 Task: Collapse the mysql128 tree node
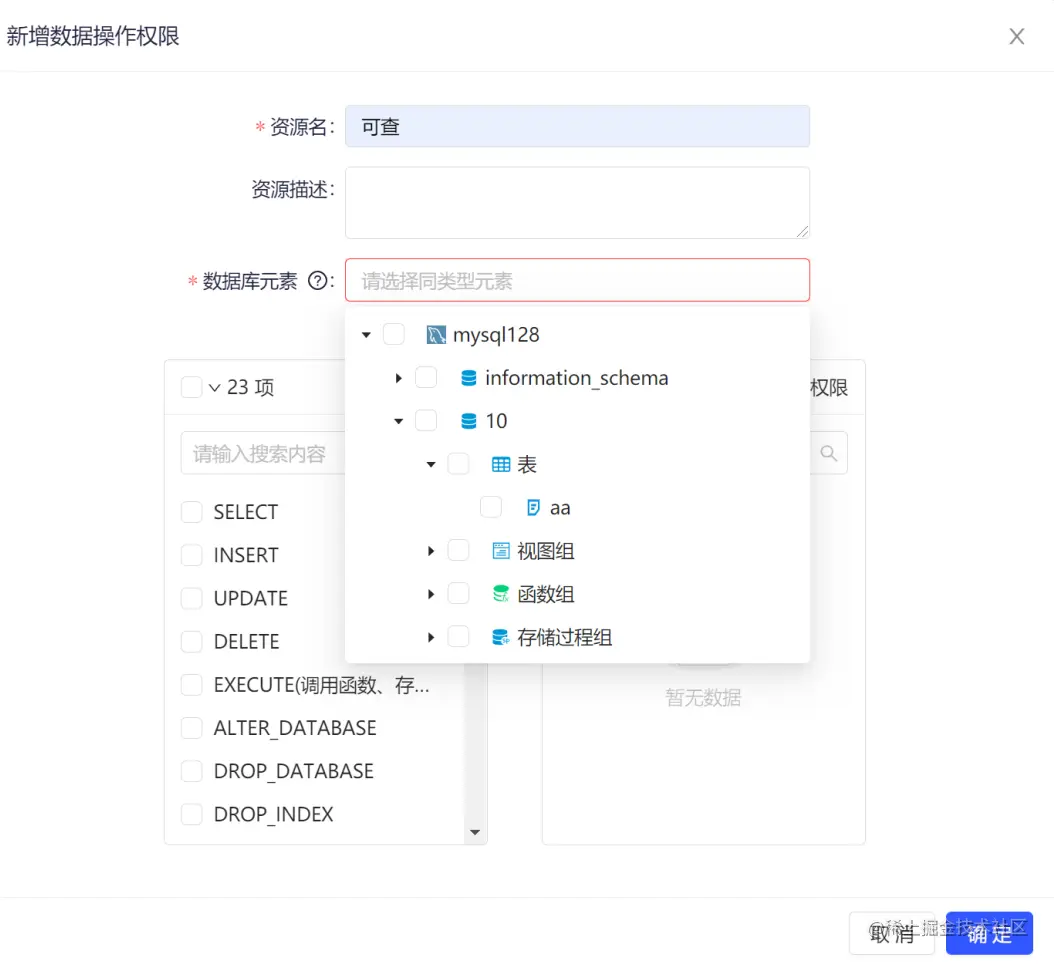[366, 334]
